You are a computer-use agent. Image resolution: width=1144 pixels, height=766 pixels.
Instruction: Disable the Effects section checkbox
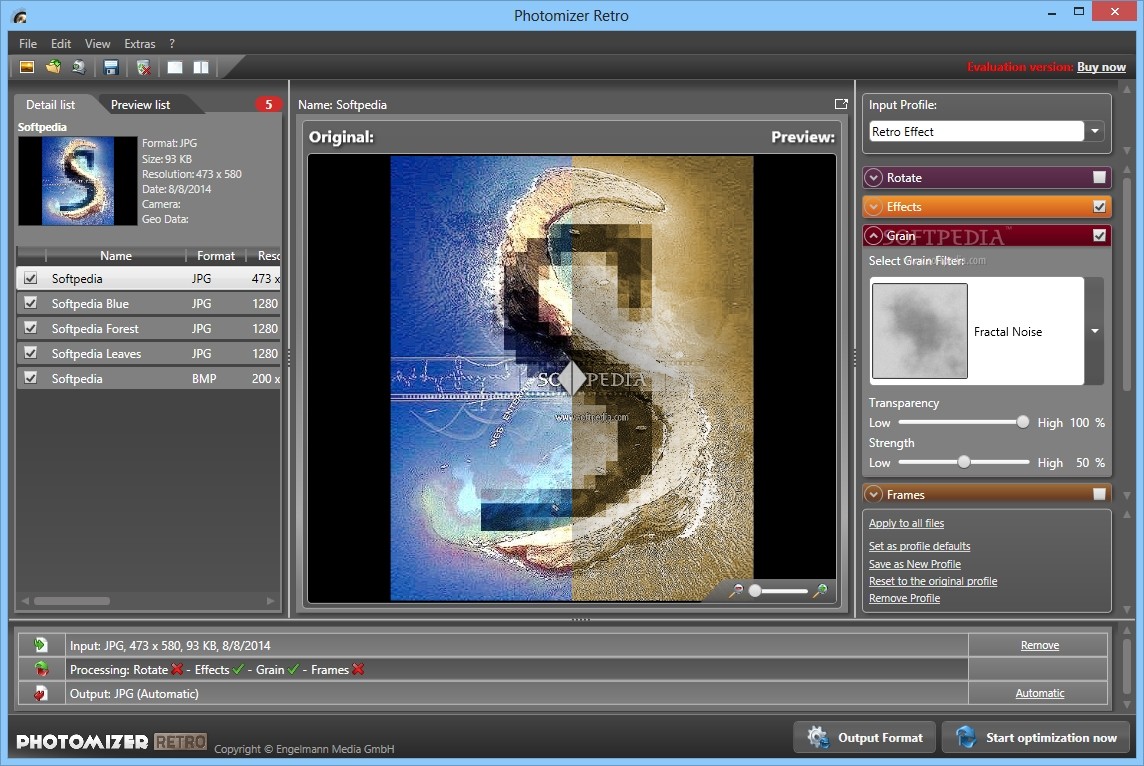click(1099, 206)
